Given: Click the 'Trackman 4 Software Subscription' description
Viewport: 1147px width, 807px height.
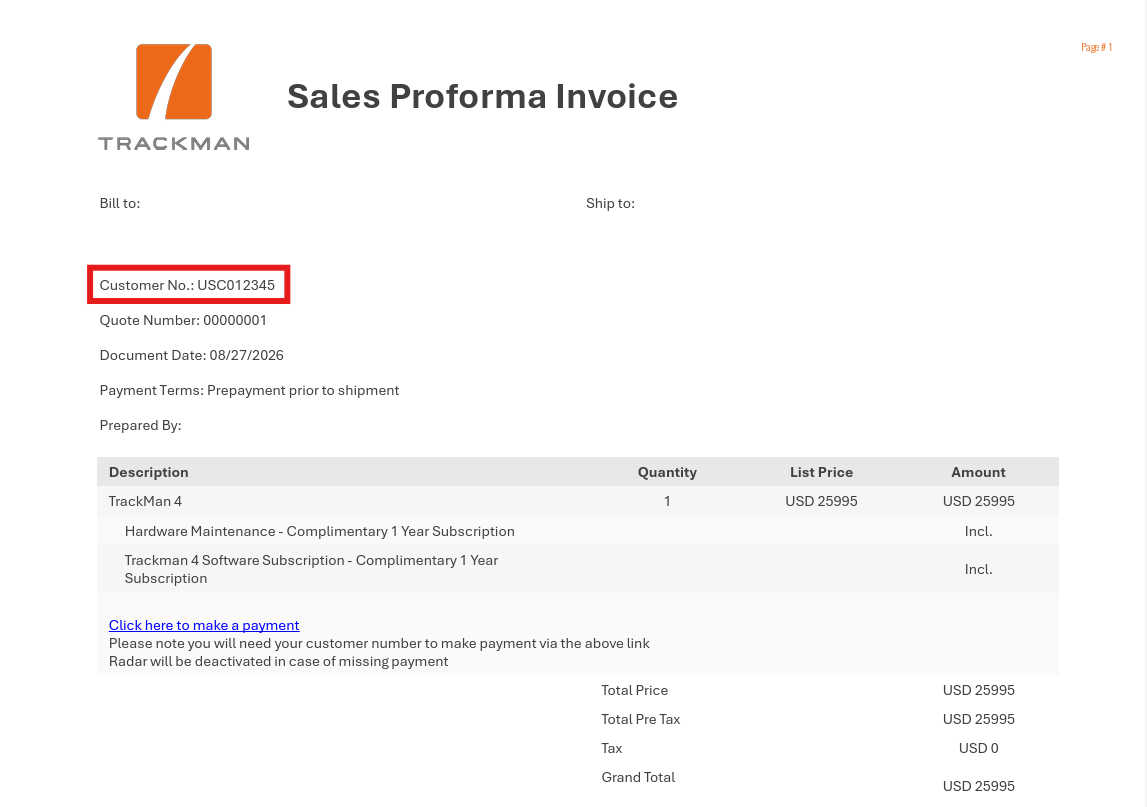Looking at the screenshot, I should [x=312, y=569].
